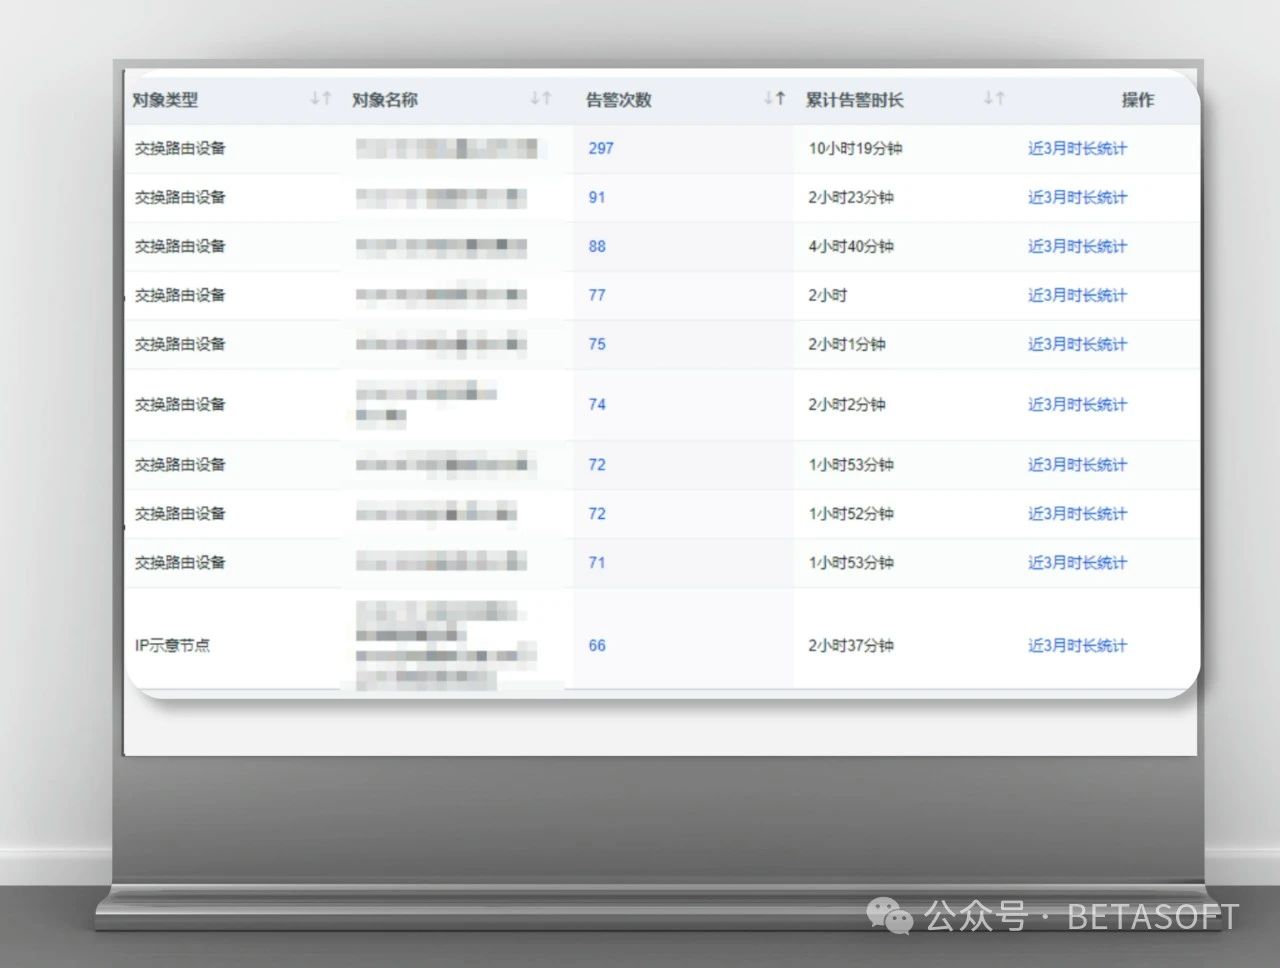The image size is (1280, 968).
Task: Sort 对象类型 column descending with its down arrow
Action: click(315, 98)
